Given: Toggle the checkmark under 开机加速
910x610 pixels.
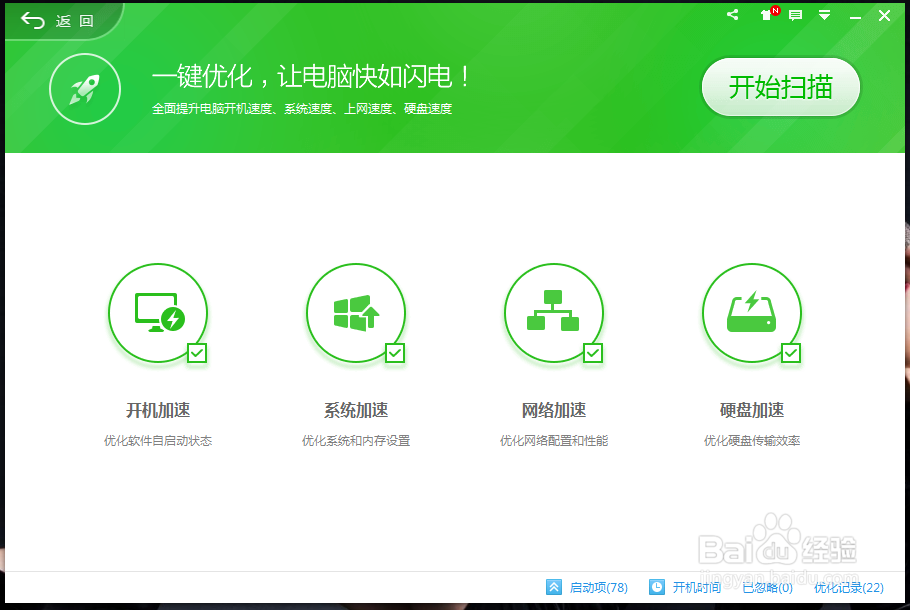Looking at the screenshot, I should [196, 353].
